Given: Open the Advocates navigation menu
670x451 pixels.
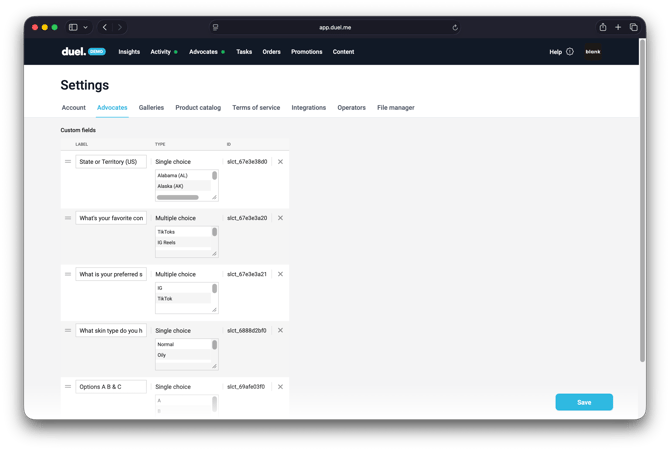Looking at the screenshot, I should [203, 52].
